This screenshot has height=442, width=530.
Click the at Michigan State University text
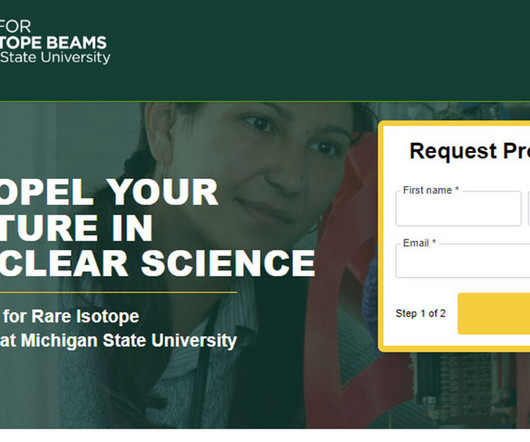point(118,340)
